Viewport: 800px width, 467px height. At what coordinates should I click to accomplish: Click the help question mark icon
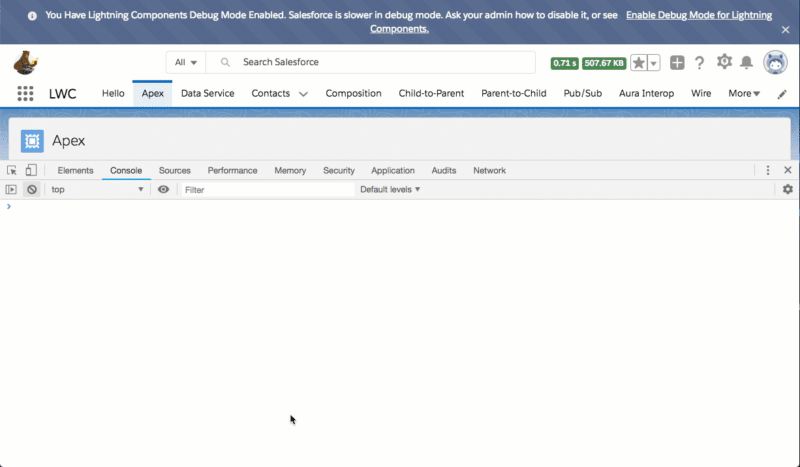[700, 63]
